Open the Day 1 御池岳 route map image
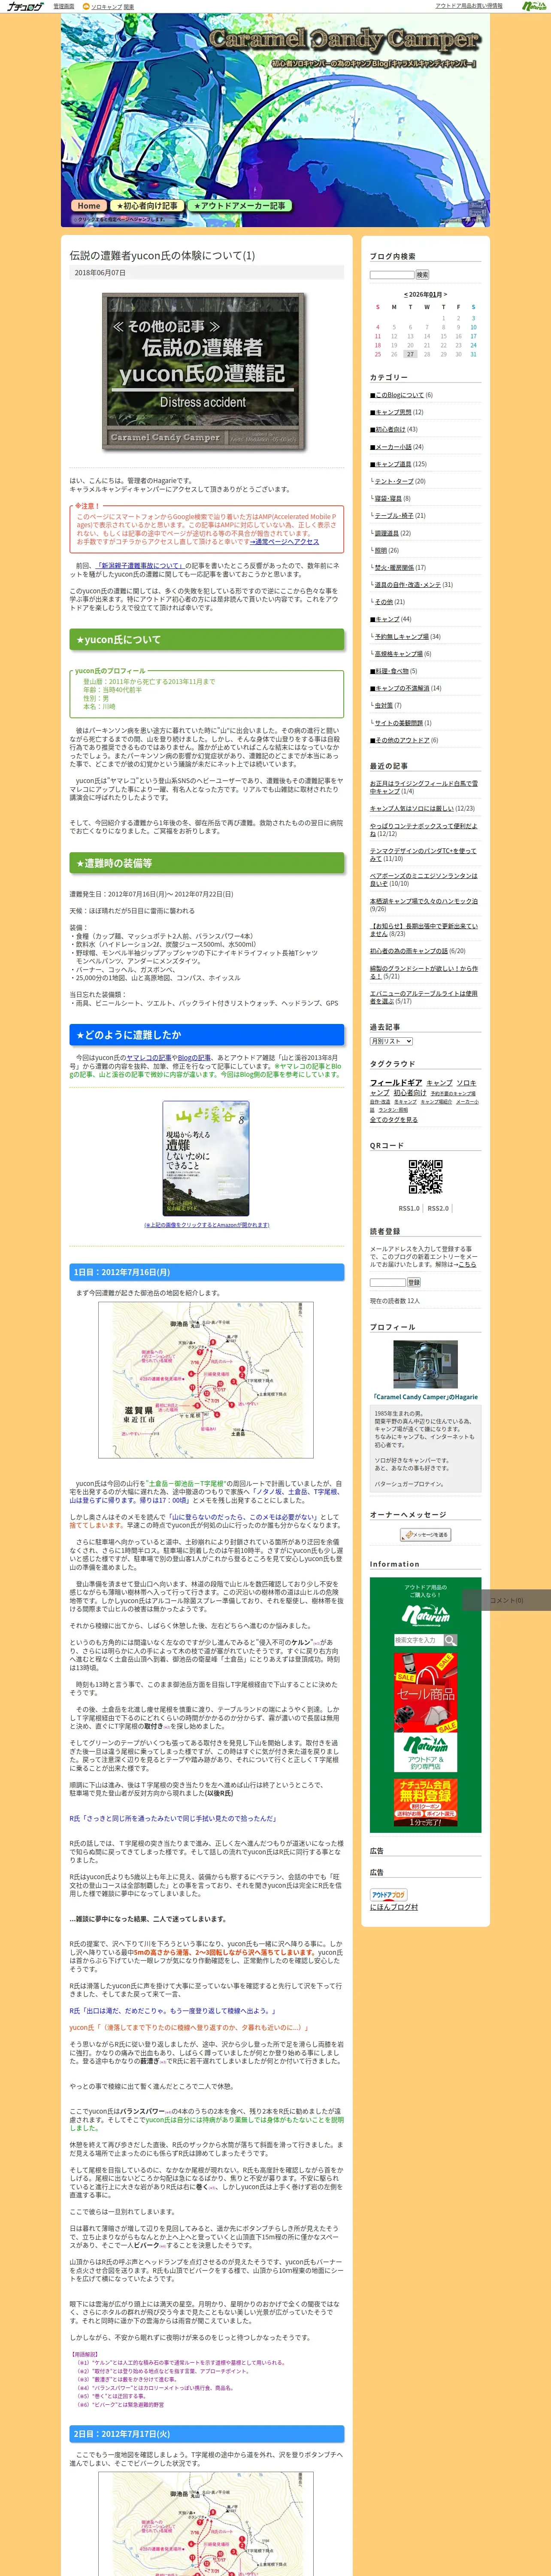 pos(206,1379)
